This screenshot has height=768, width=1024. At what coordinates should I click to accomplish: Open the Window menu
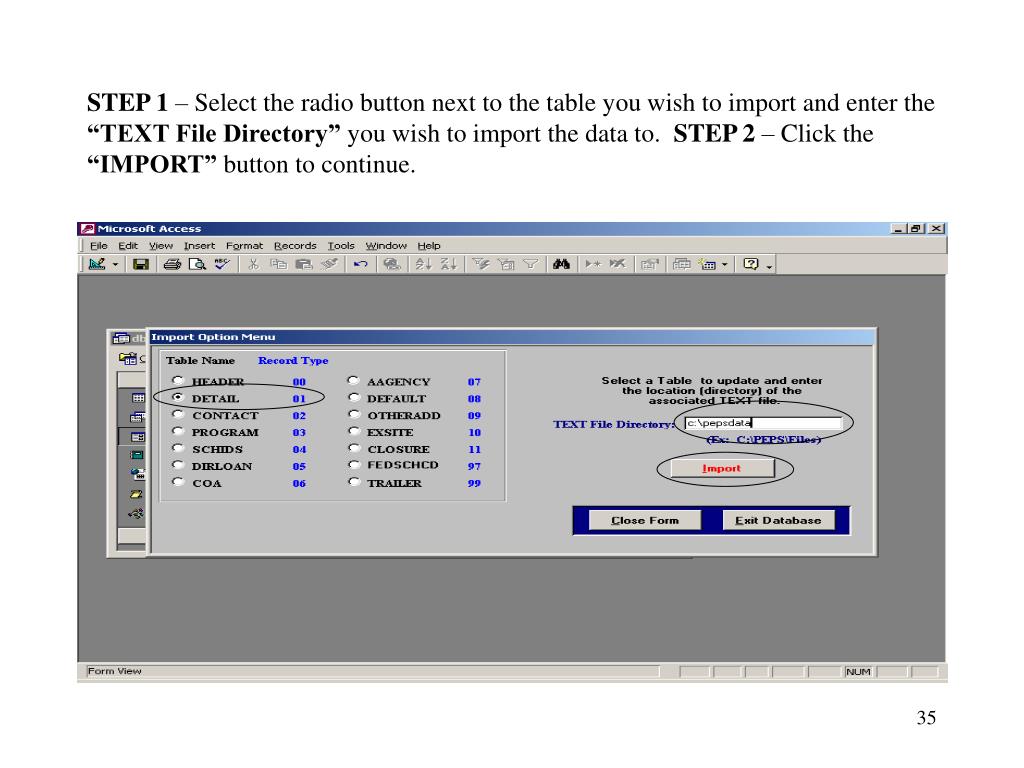tap(386, 246)
